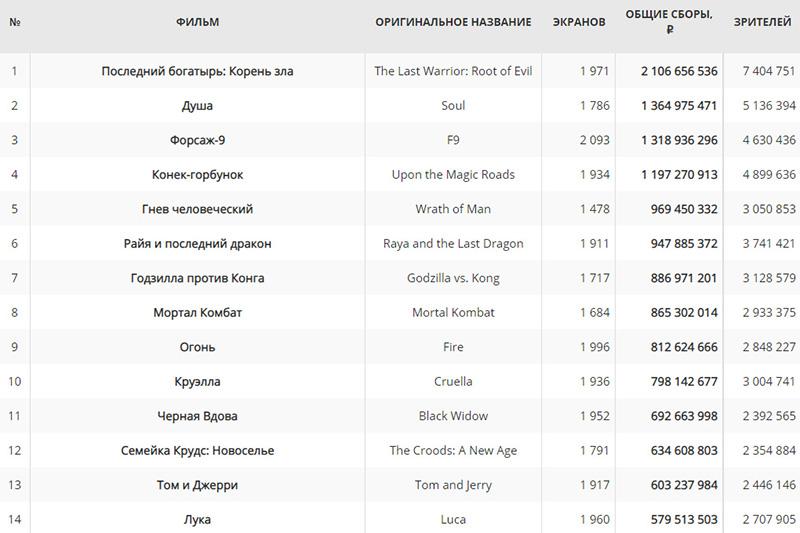Viewport: 800px width, 533px height.
Task: Select the Круэлла film title
Action: click(197, 382)
